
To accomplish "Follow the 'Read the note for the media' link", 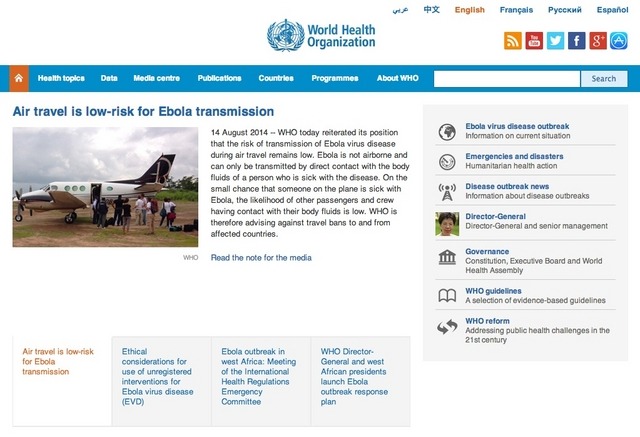I will click(x=261, y=257).
